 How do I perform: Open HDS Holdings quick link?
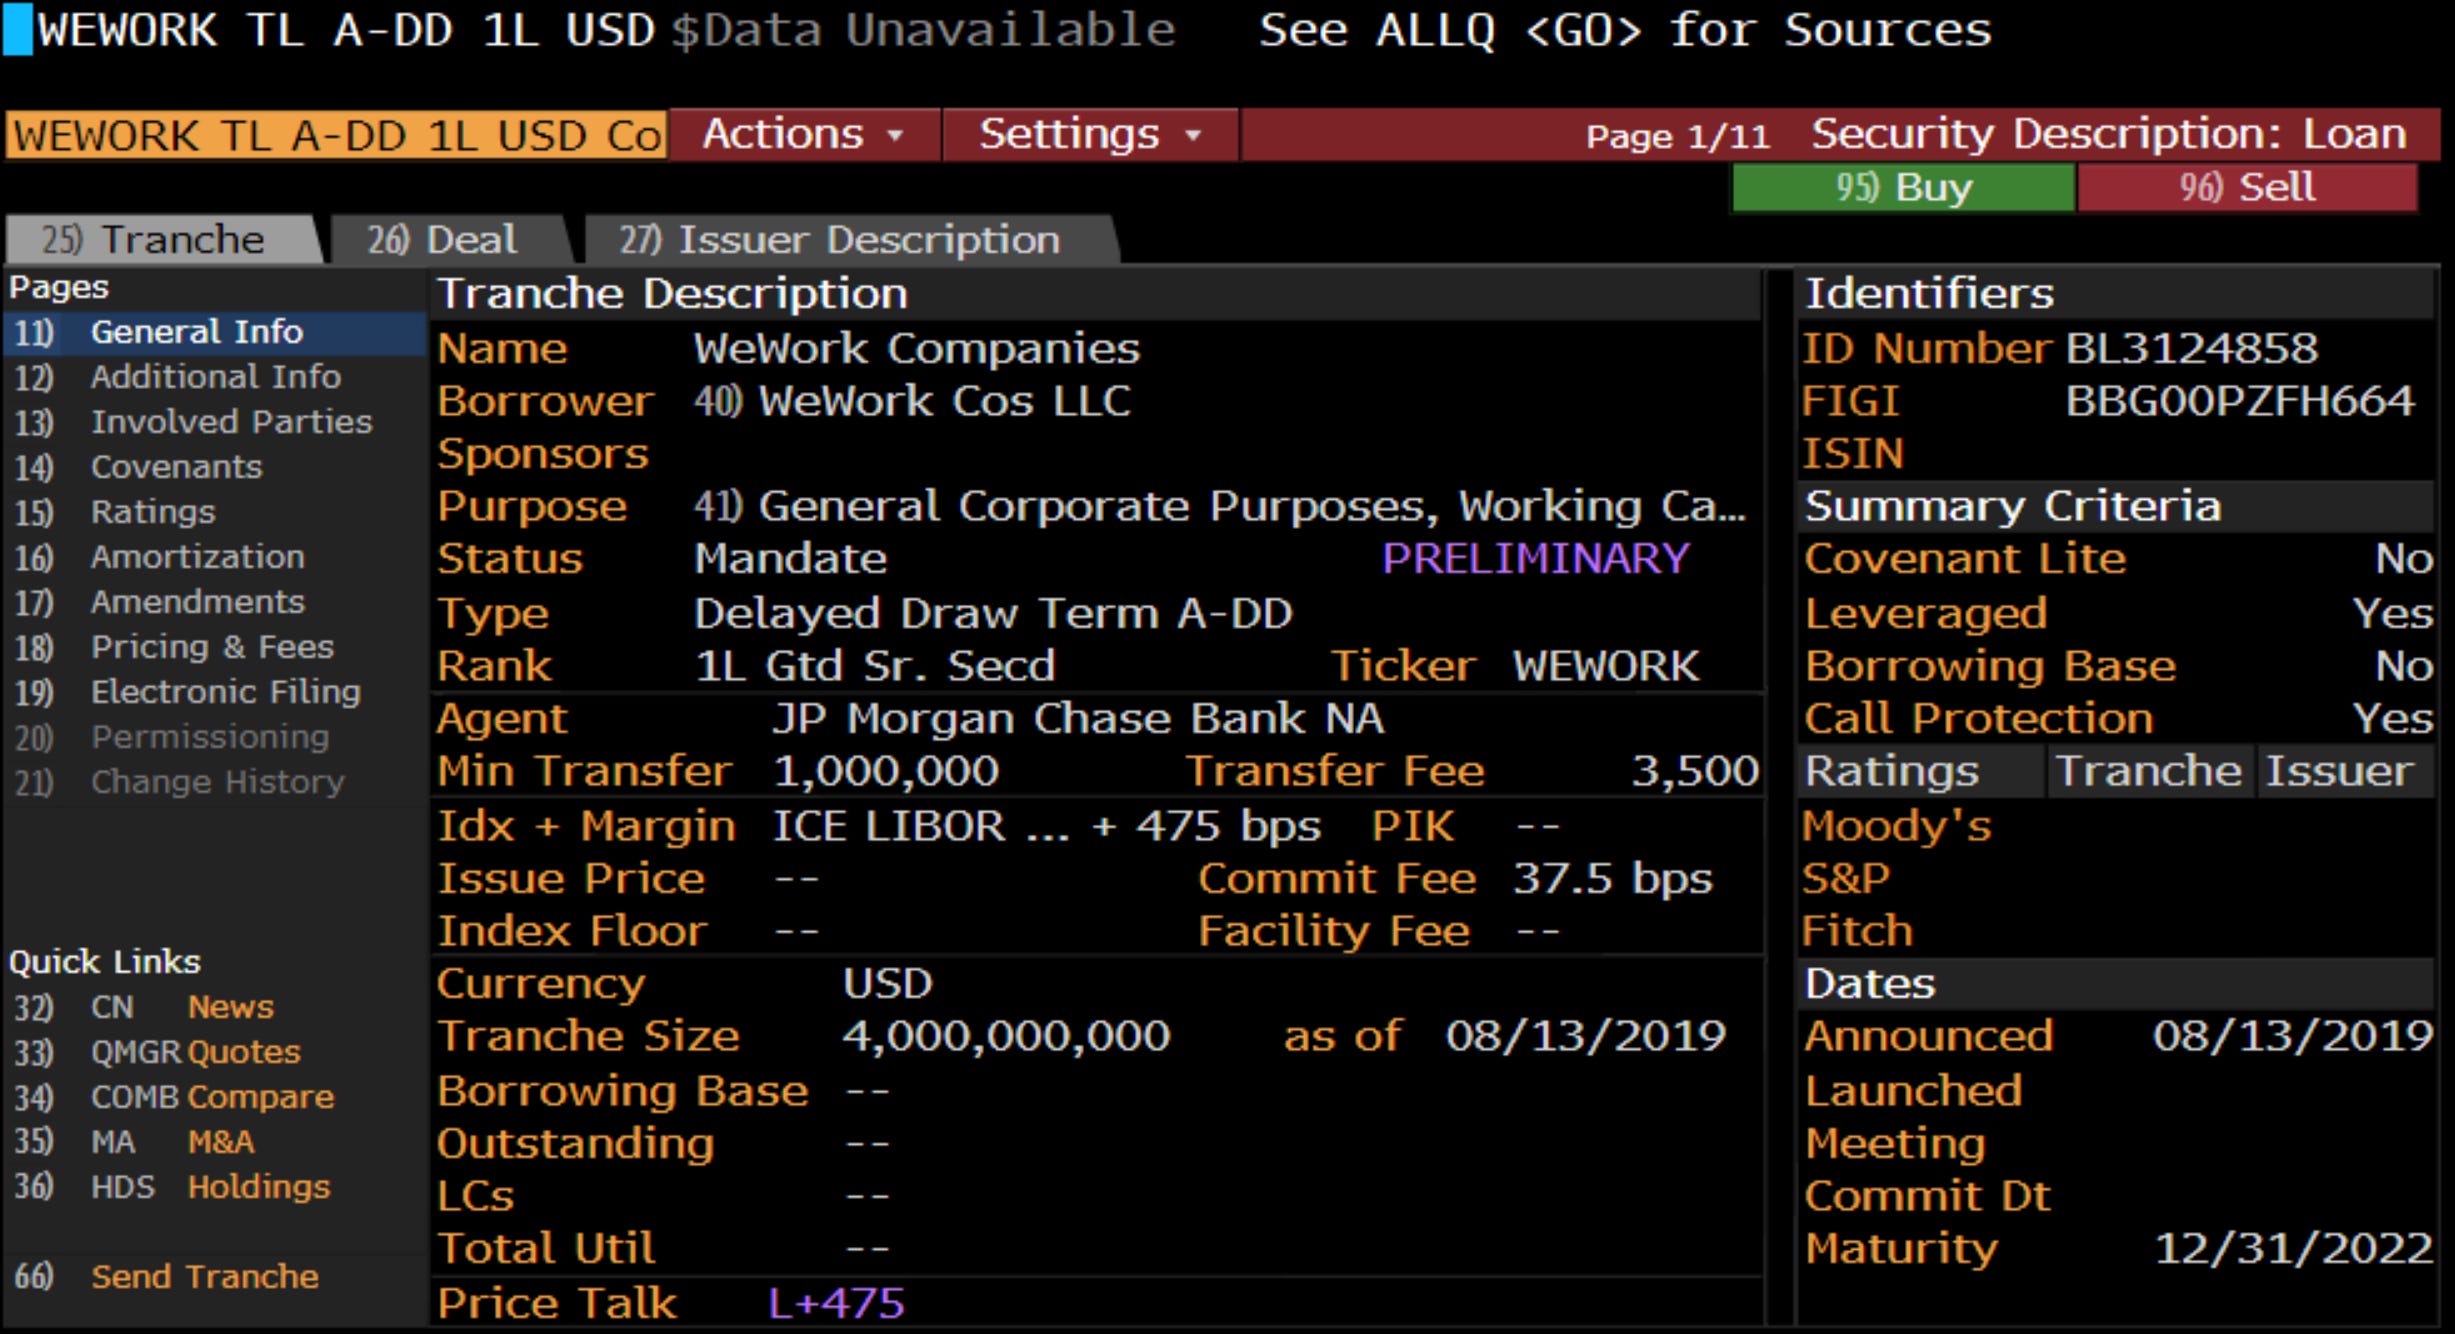pyautogui.click(x=172, y=1187)
